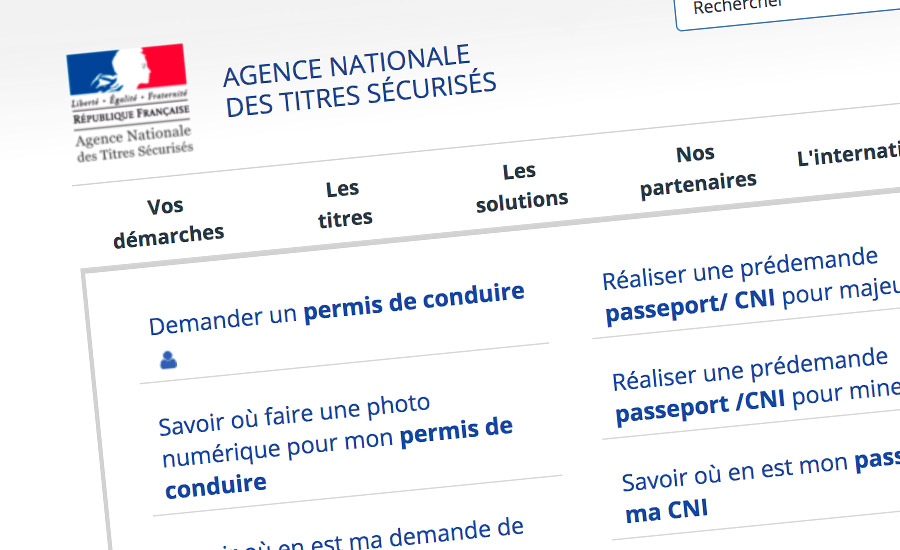Open the Demander un permis de conduire link
The image size is (900, 550).
pyautogui.click(x=336, y=308)
